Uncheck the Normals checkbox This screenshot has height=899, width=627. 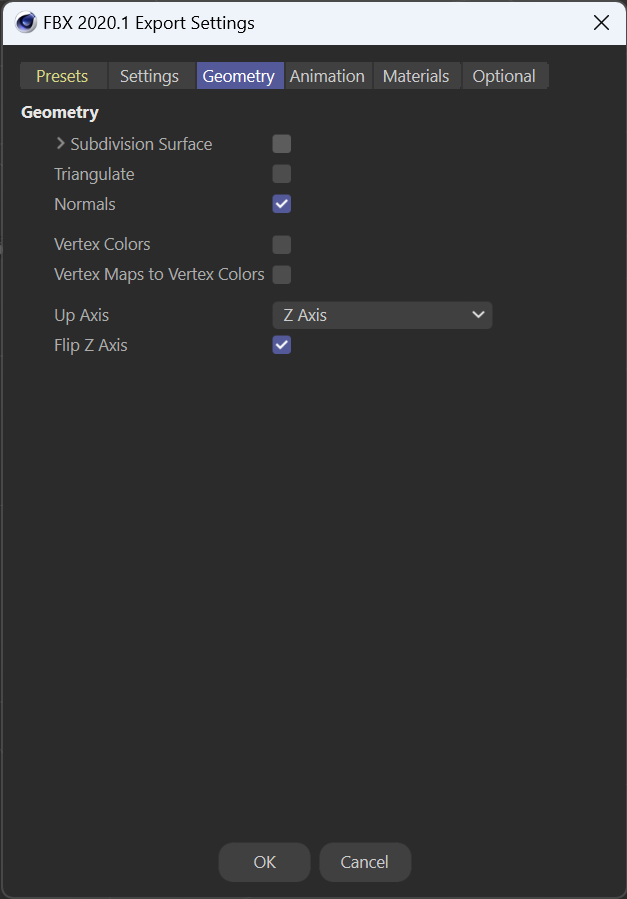coord(281,204)
